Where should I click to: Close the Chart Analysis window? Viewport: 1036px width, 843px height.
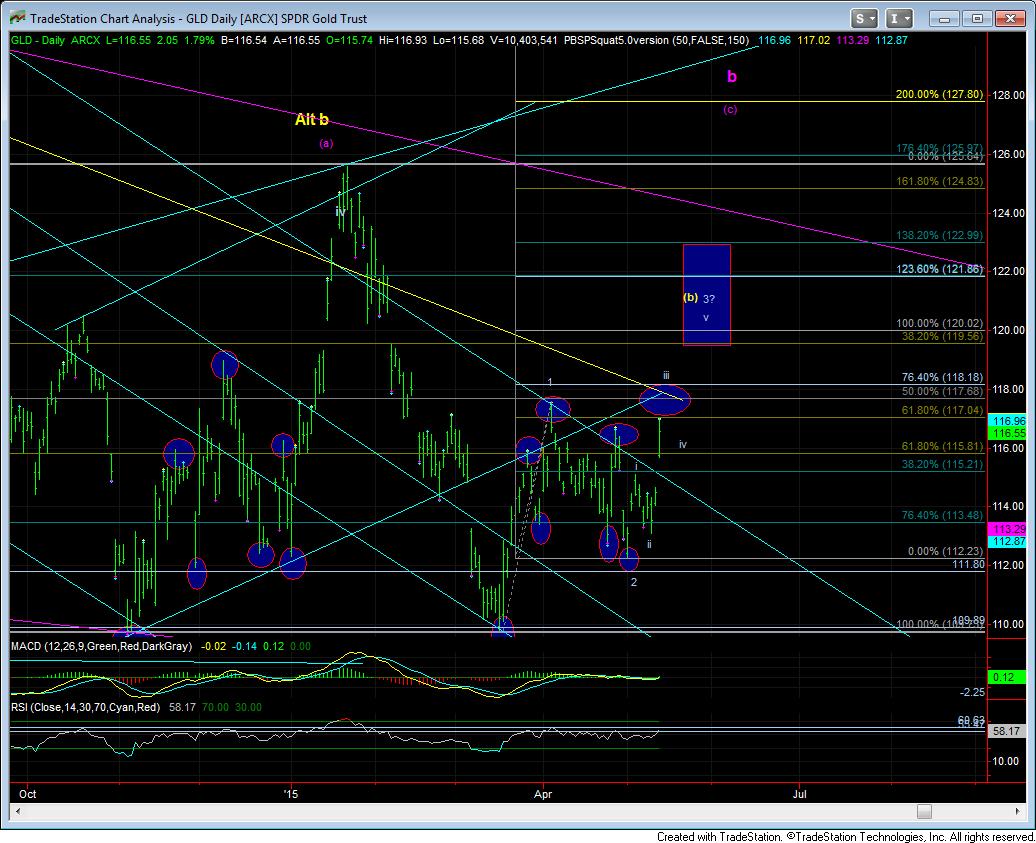click(1010, 18)
